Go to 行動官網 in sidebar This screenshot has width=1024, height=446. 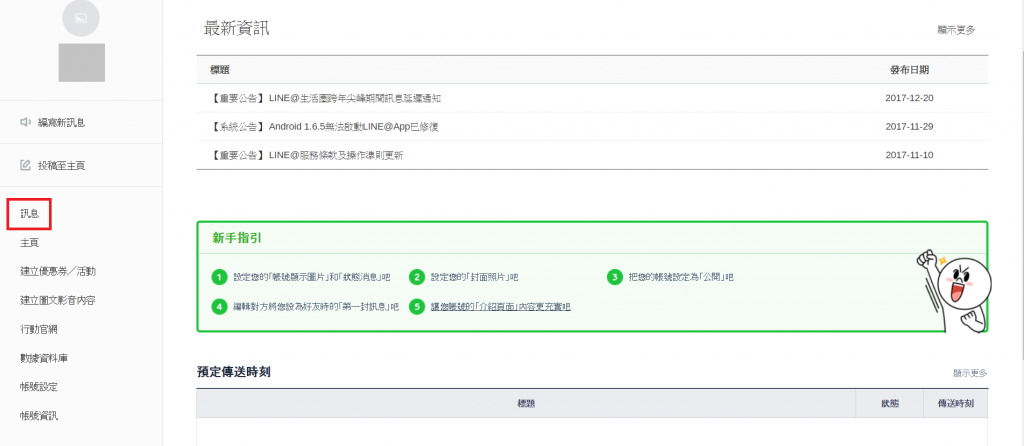(x=39, y=329)
